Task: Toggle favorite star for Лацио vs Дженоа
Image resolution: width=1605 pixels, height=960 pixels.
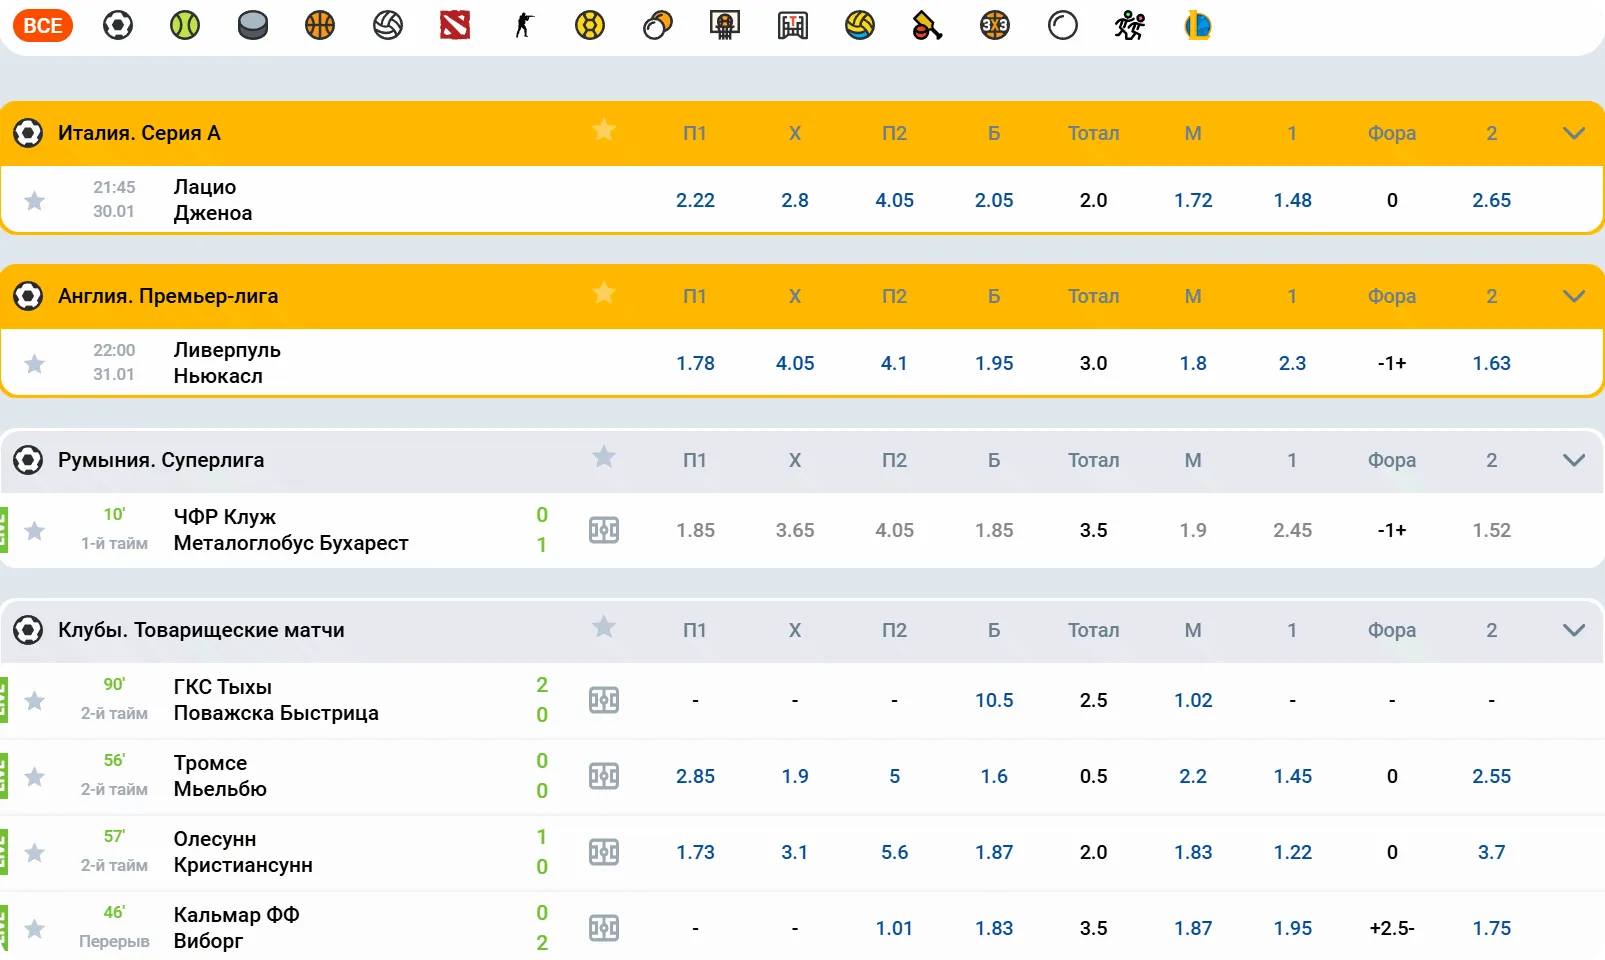Action: 35,201
